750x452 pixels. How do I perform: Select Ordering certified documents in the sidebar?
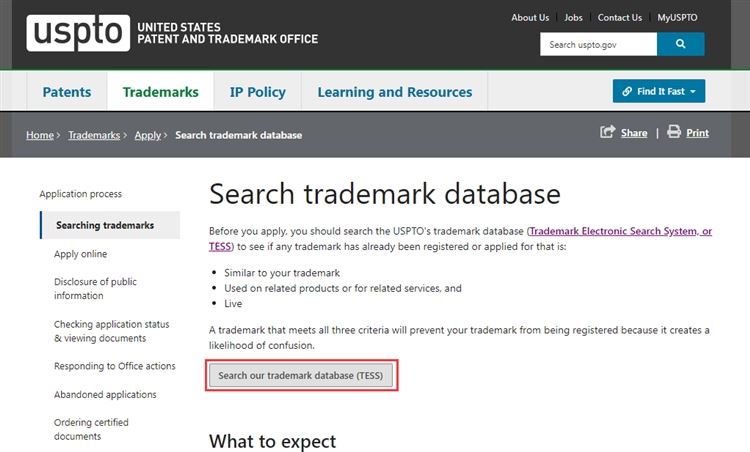click(91, 429)
